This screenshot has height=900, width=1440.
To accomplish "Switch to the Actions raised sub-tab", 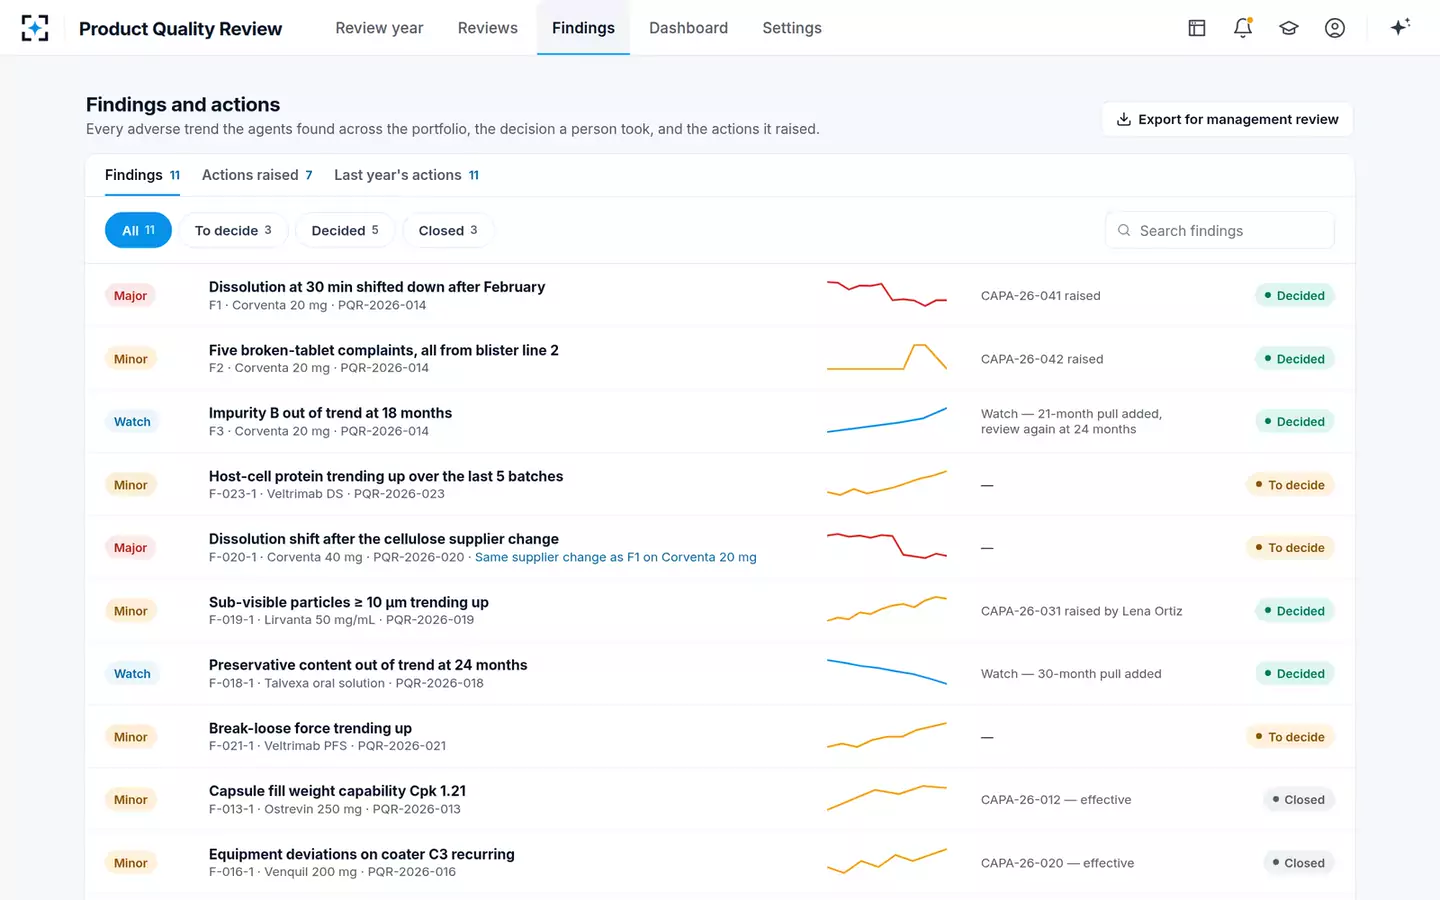I will (x=257, y=175).
